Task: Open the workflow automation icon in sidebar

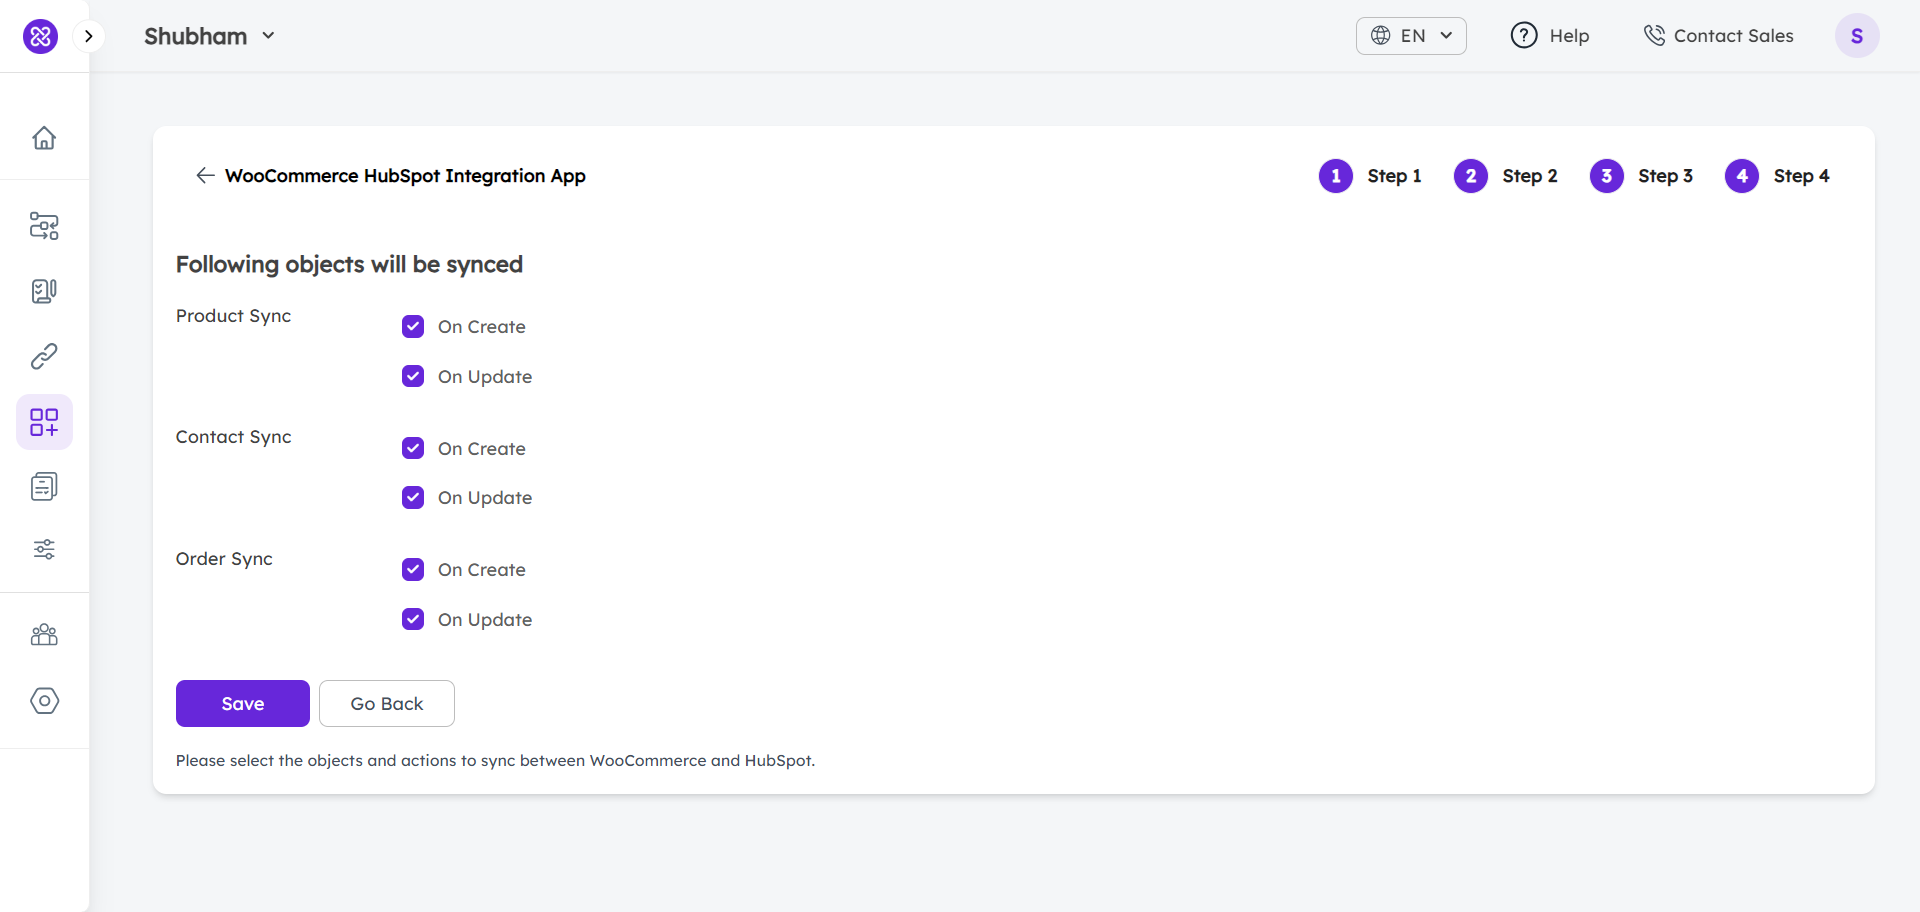Action: click(44, 226)
